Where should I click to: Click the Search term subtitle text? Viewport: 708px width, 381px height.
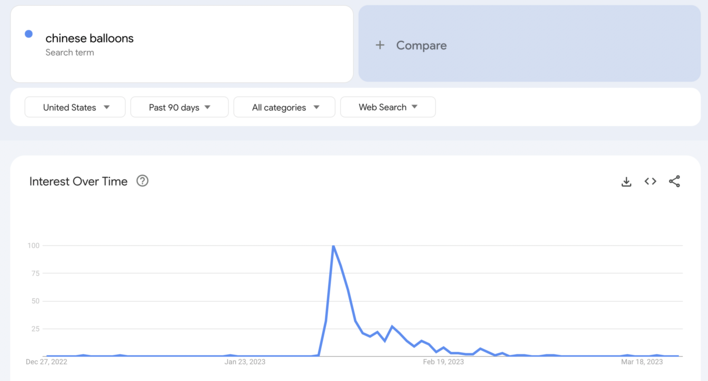[x=70, y=53]
